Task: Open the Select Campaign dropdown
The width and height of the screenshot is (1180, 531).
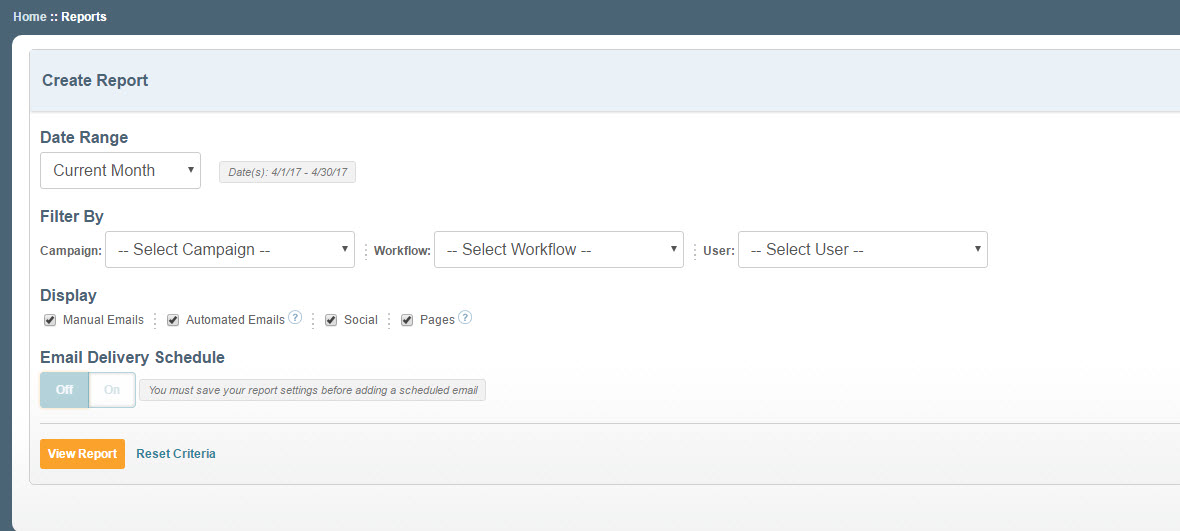Action: tap(230, 250)
